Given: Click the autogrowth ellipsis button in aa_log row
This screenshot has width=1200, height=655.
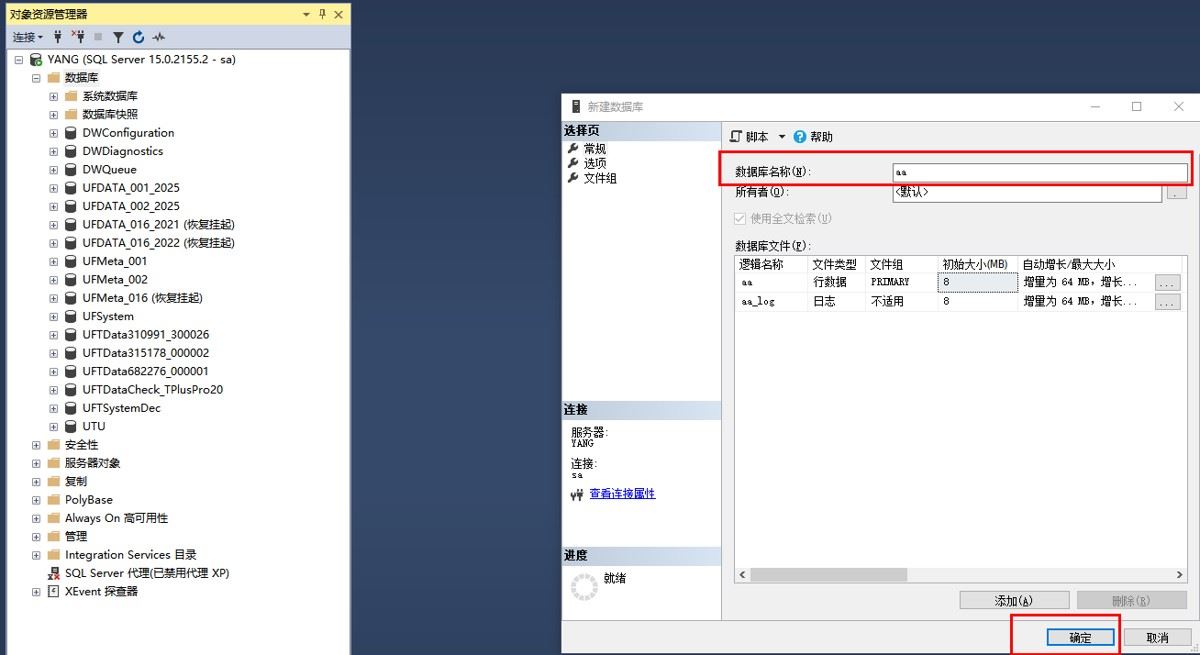Looking at the screenshot, I should tap(1167, 301).
